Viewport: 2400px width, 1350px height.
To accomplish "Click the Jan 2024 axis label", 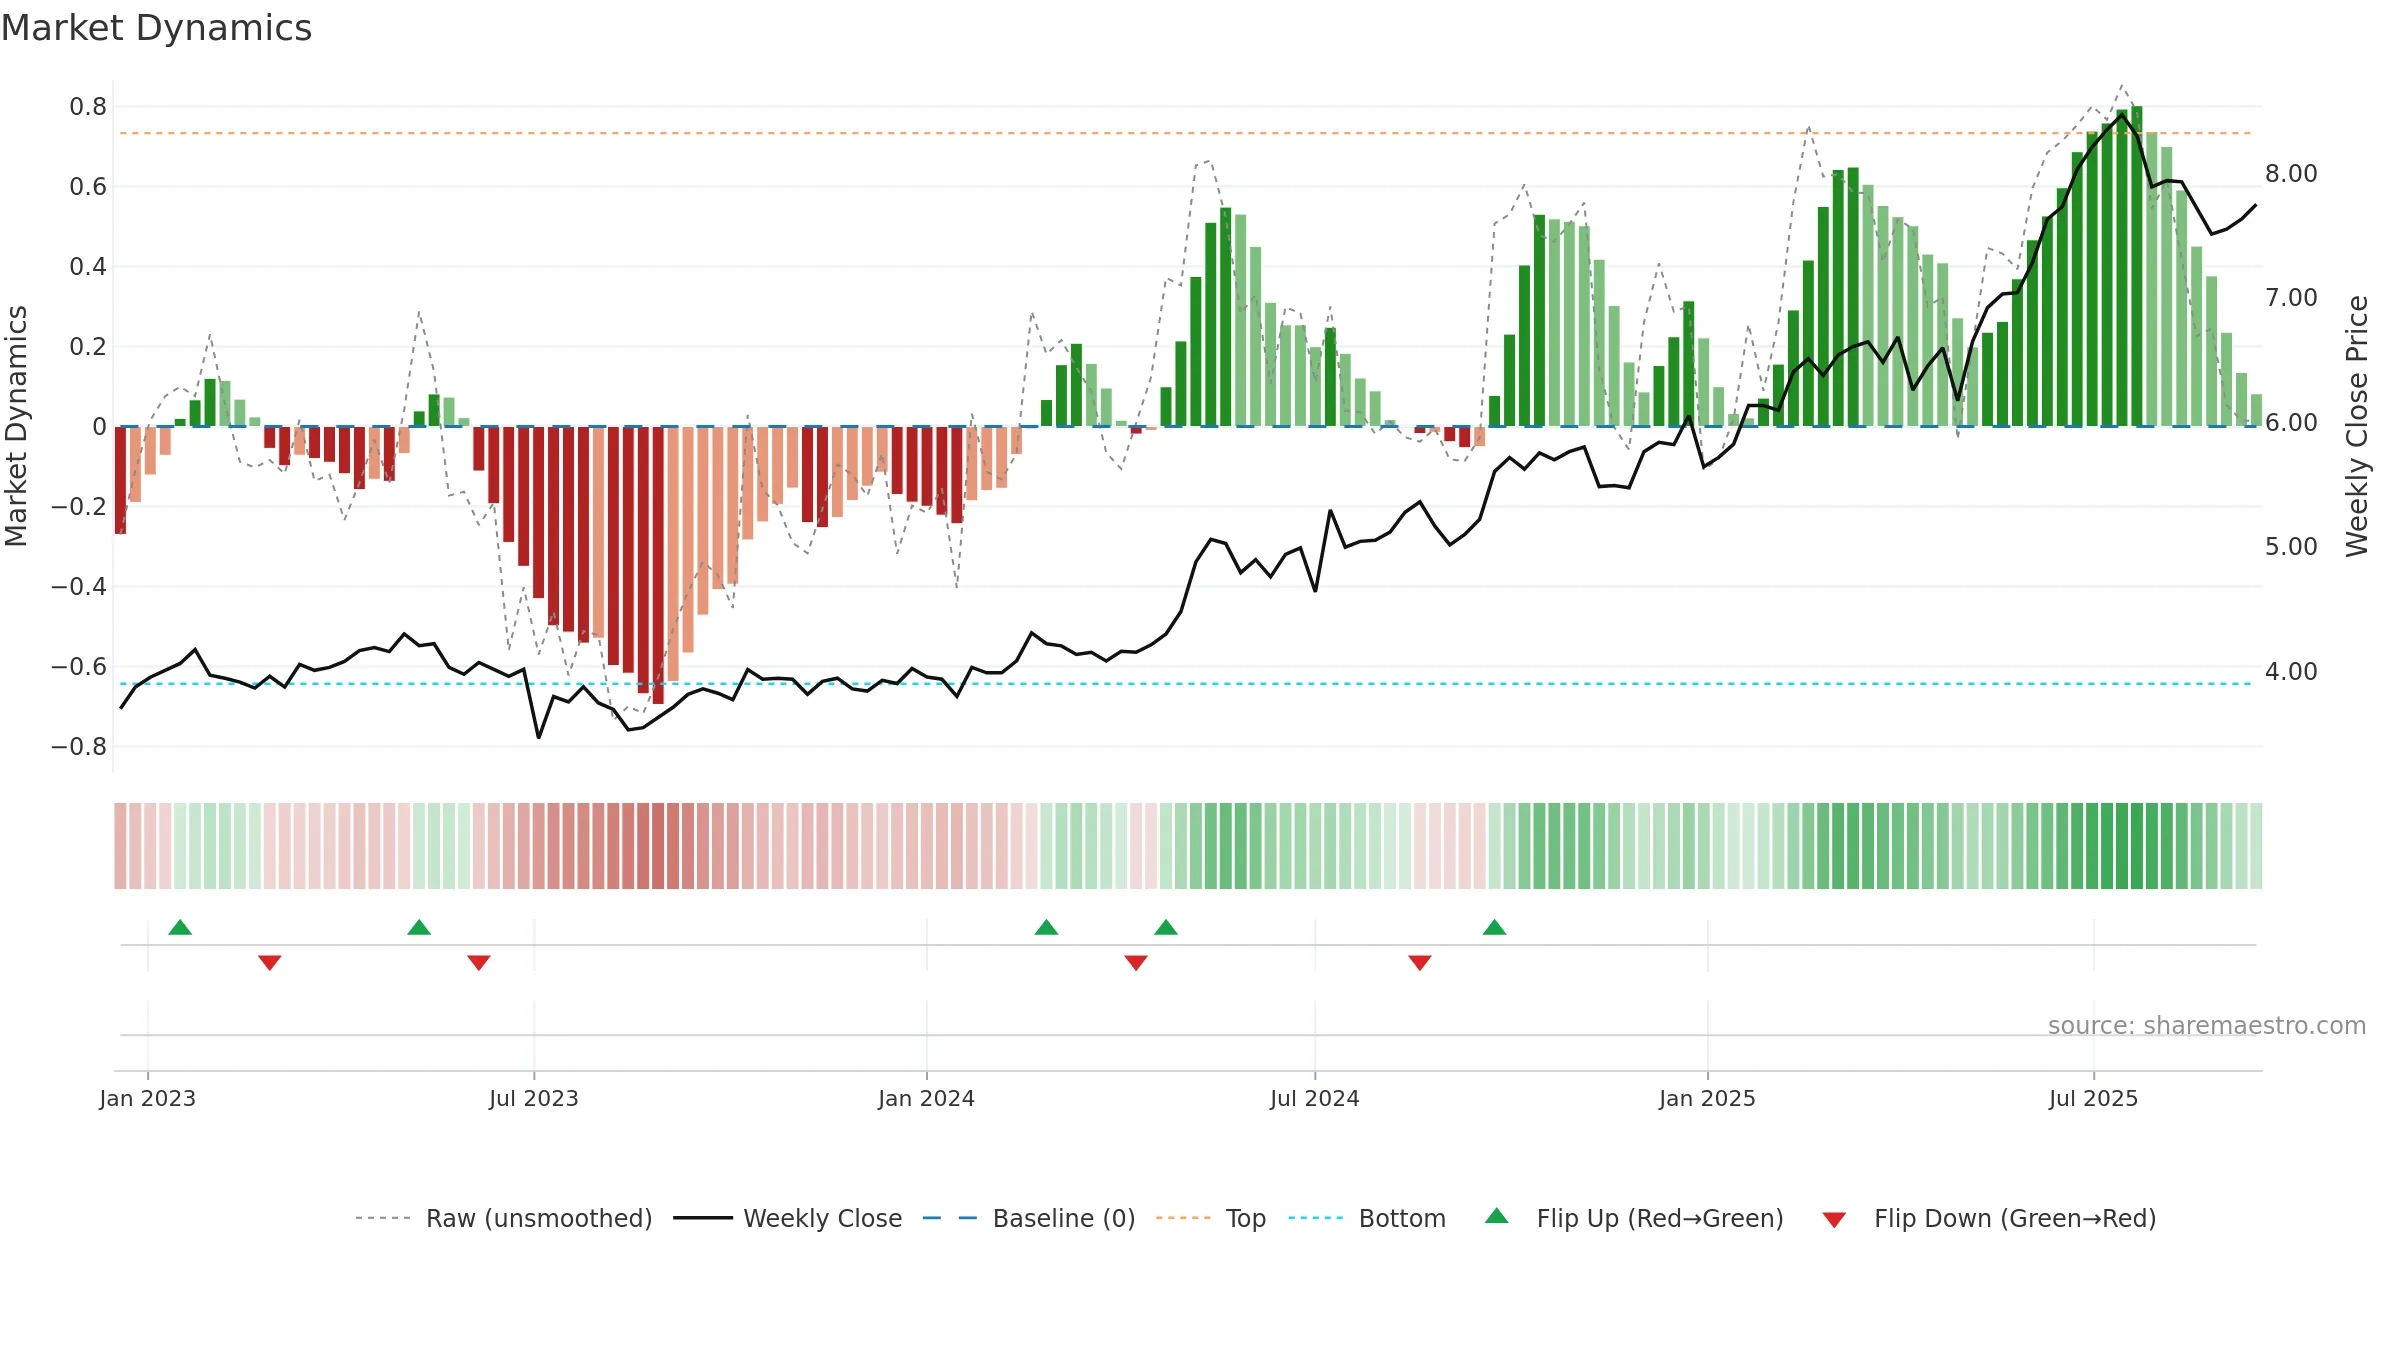I will (x=927, y=1098).
